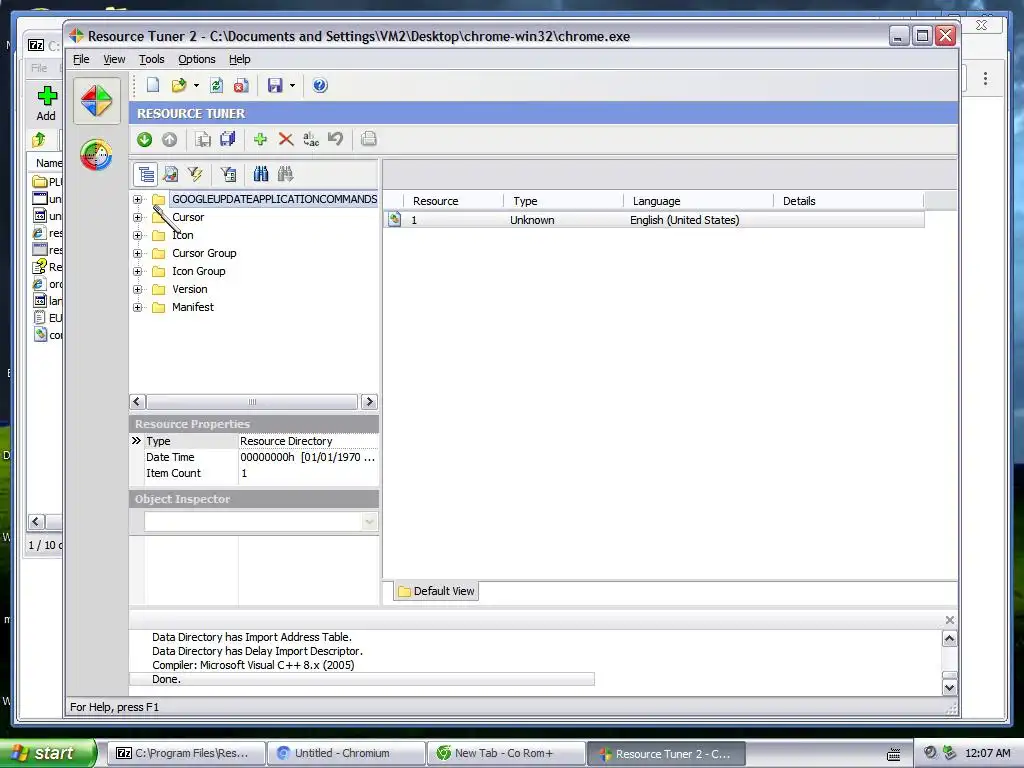The width and height of the screenshot is (1024, 768).
Task: Click the Save floppy disk icon
Action: click(x=275, y=85)
